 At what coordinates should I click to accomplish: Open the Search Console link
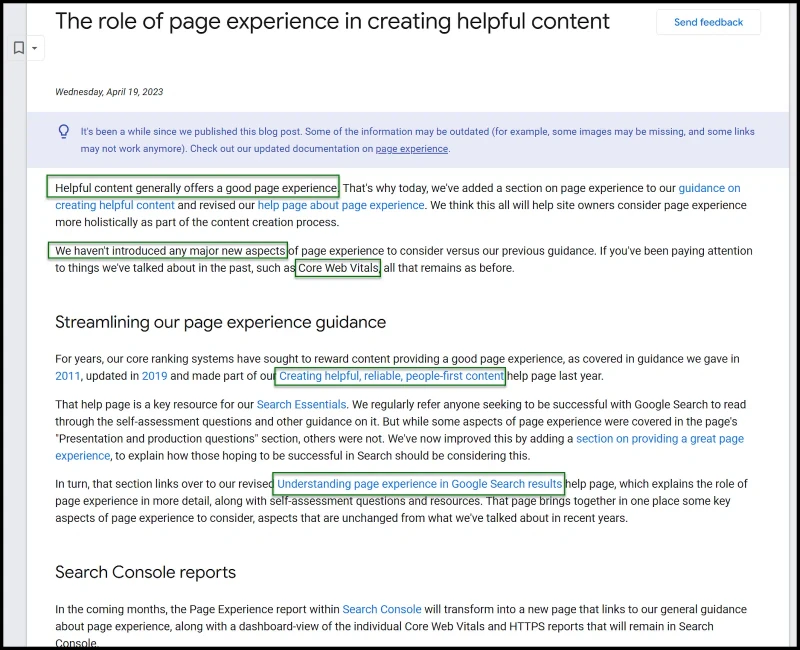coord(382,609)
